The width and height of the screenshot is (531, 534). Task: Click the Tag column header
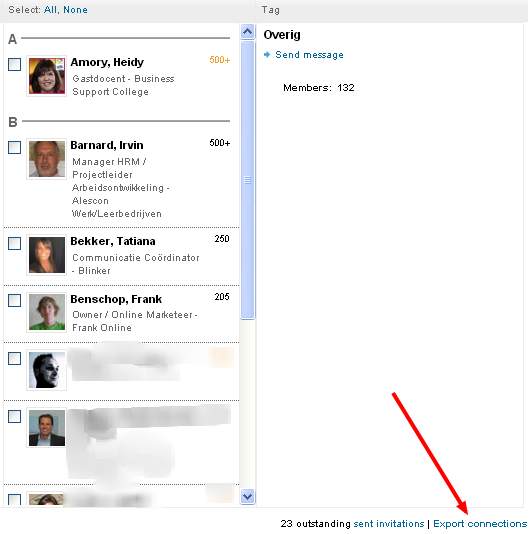tap(271, 10)
